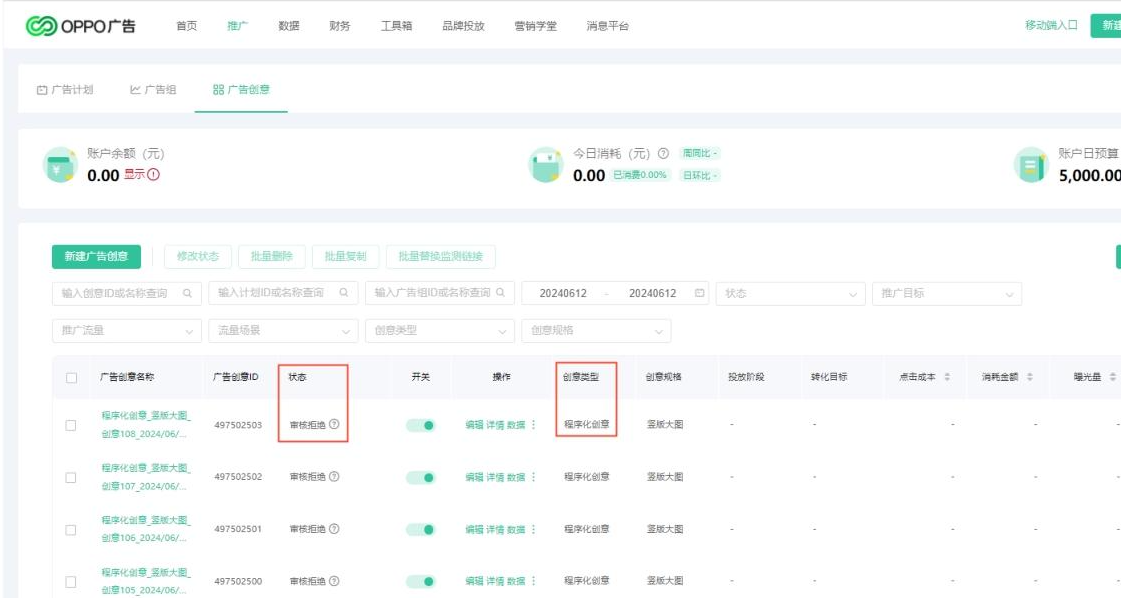Click the info icon beside 显示 balance

pyautogui.click(x=154, y=174)
